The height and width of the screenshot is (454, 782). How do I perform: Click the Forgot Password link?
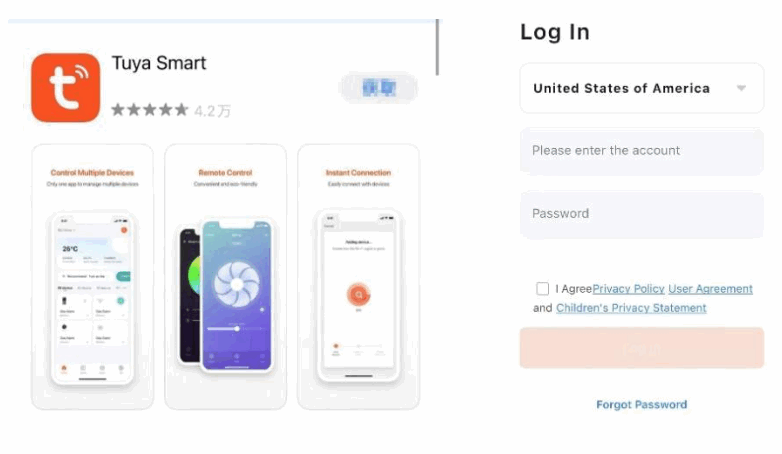[641, 405]
